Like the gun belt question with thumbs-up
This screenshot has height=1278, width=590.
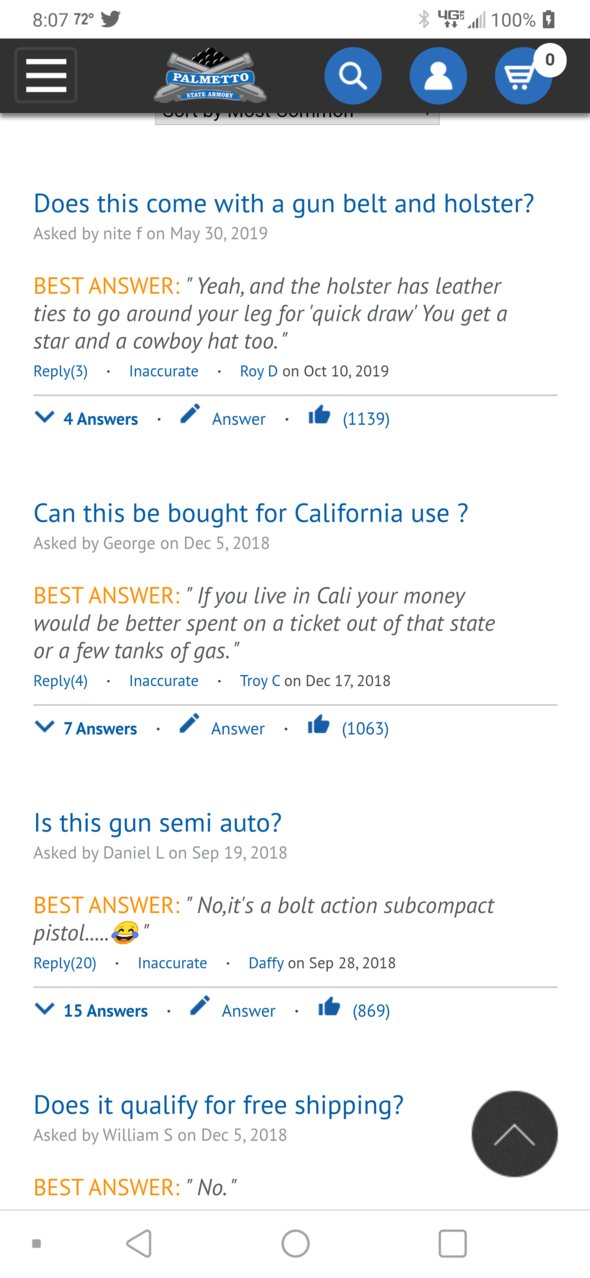coord(320,416)
